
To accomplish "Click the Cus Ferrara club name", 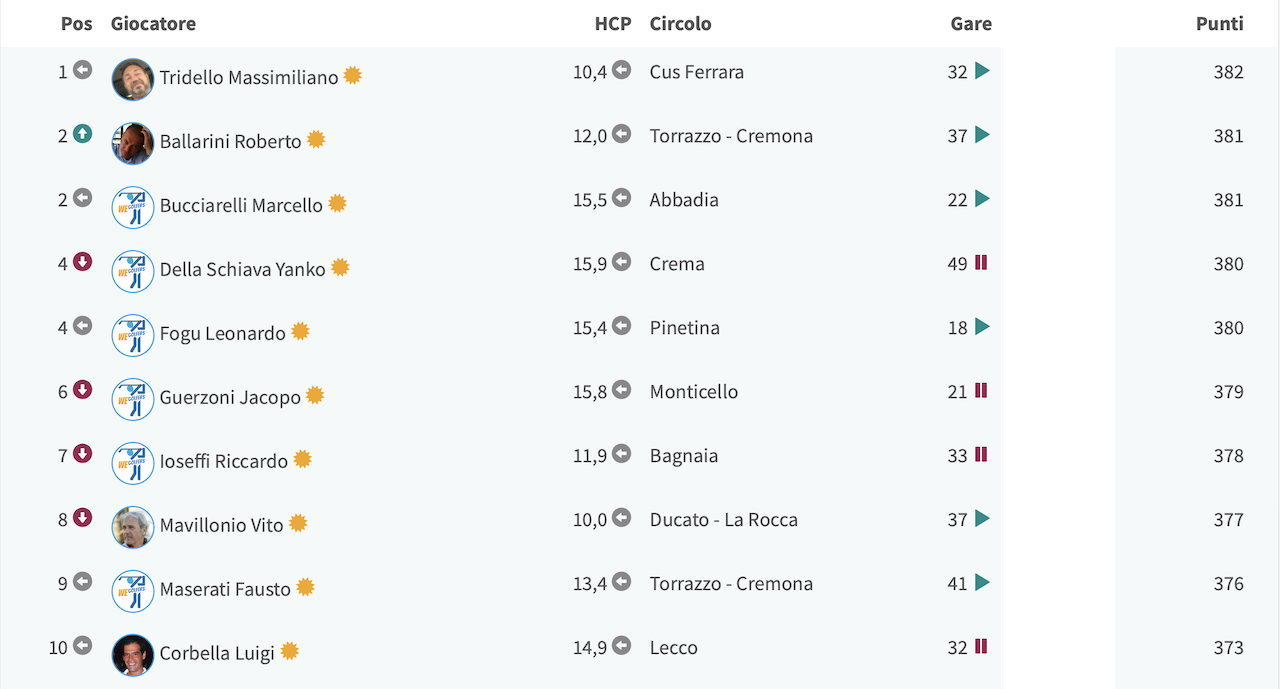I will pyautogui.click(x=697, y=71).
